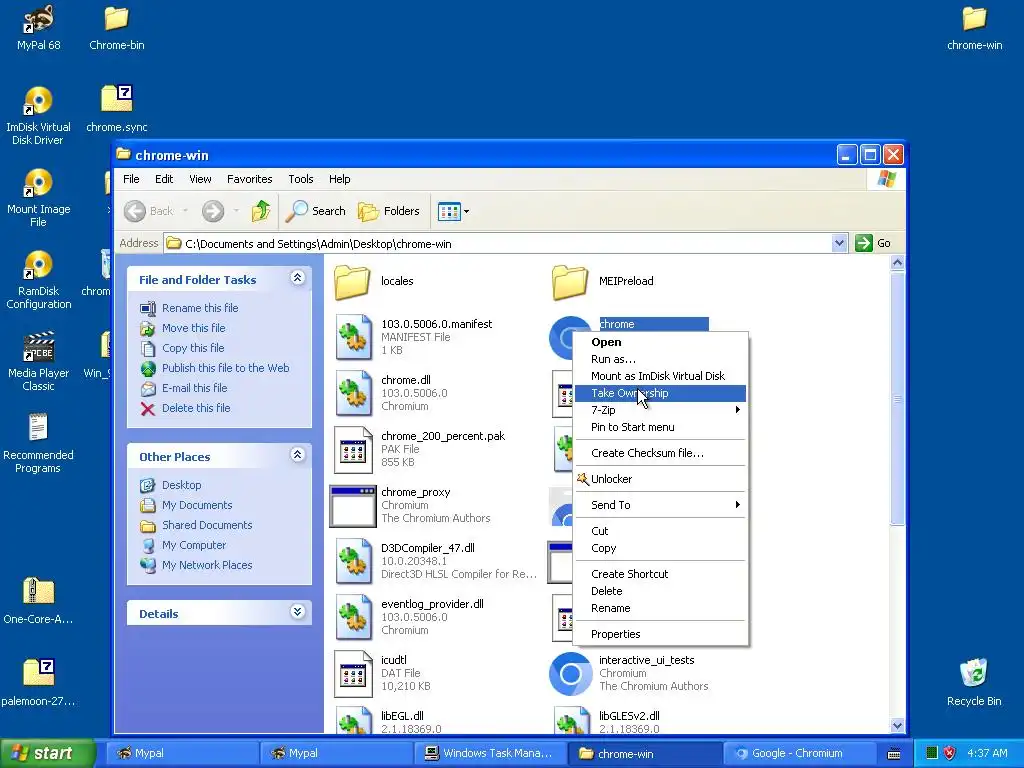The image size is (1024, 768).
Task: Select the MEIPreload folder
Action: tap(603, 281)
